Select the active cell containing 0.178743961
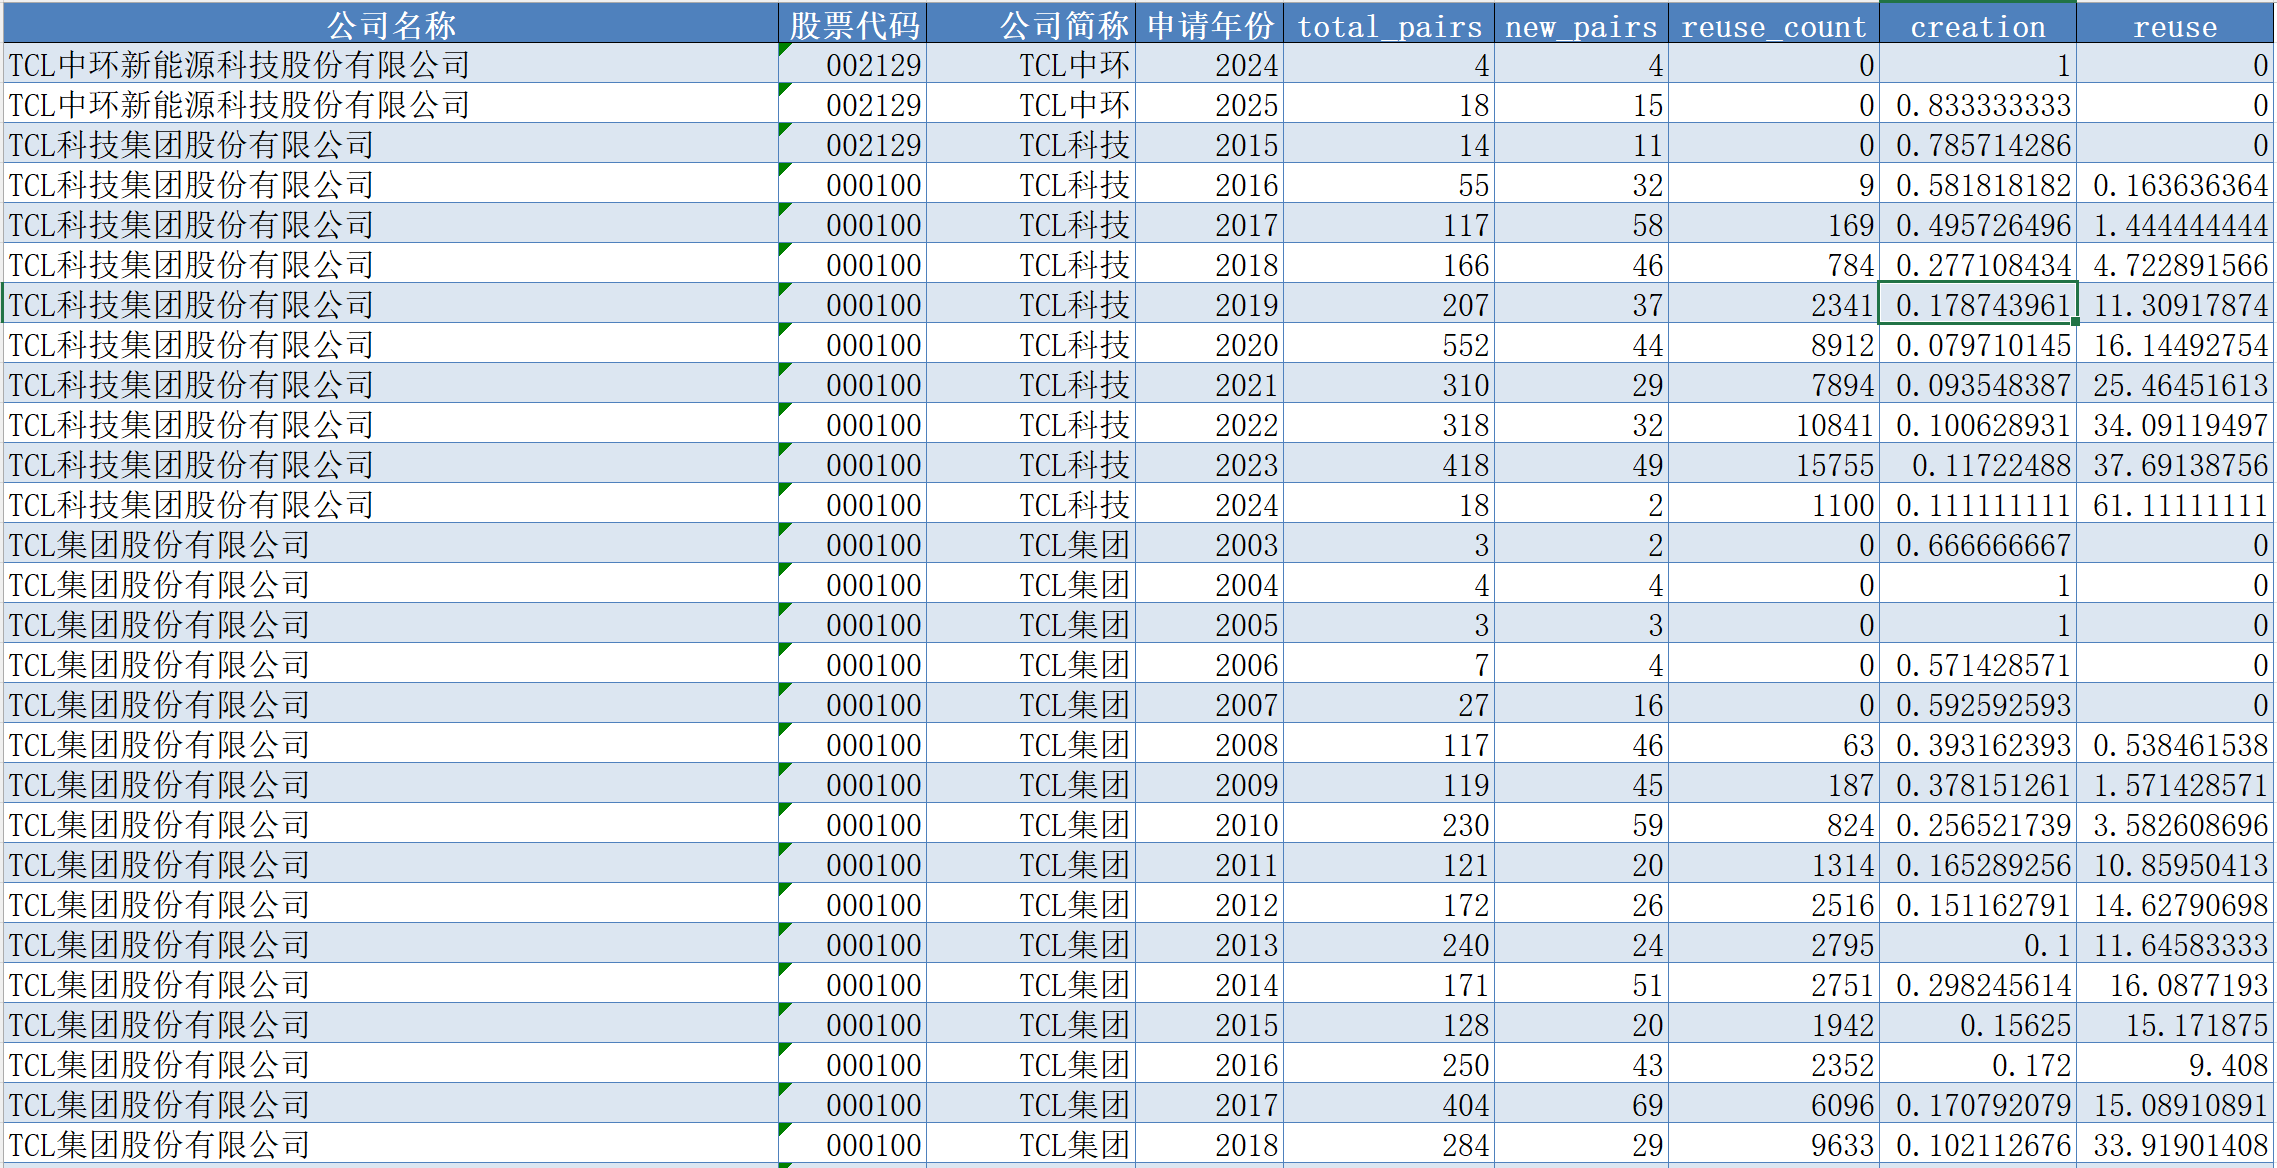The height and width of the screenshot is (1168, 2277). point(1978,304)
